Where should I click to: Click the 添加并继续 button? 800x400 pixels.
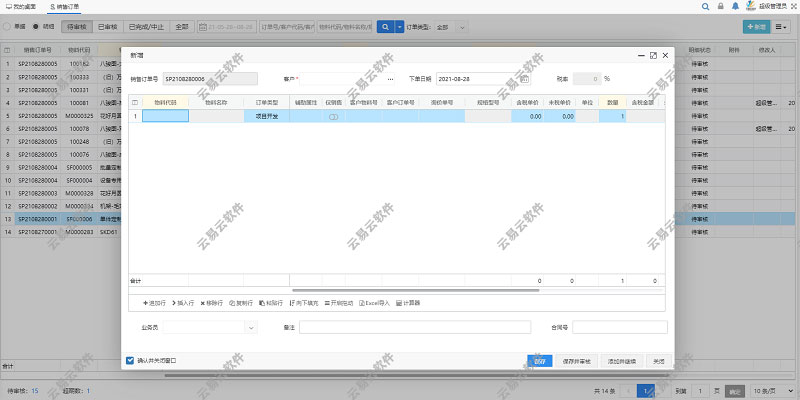click(x=621, y=360)
